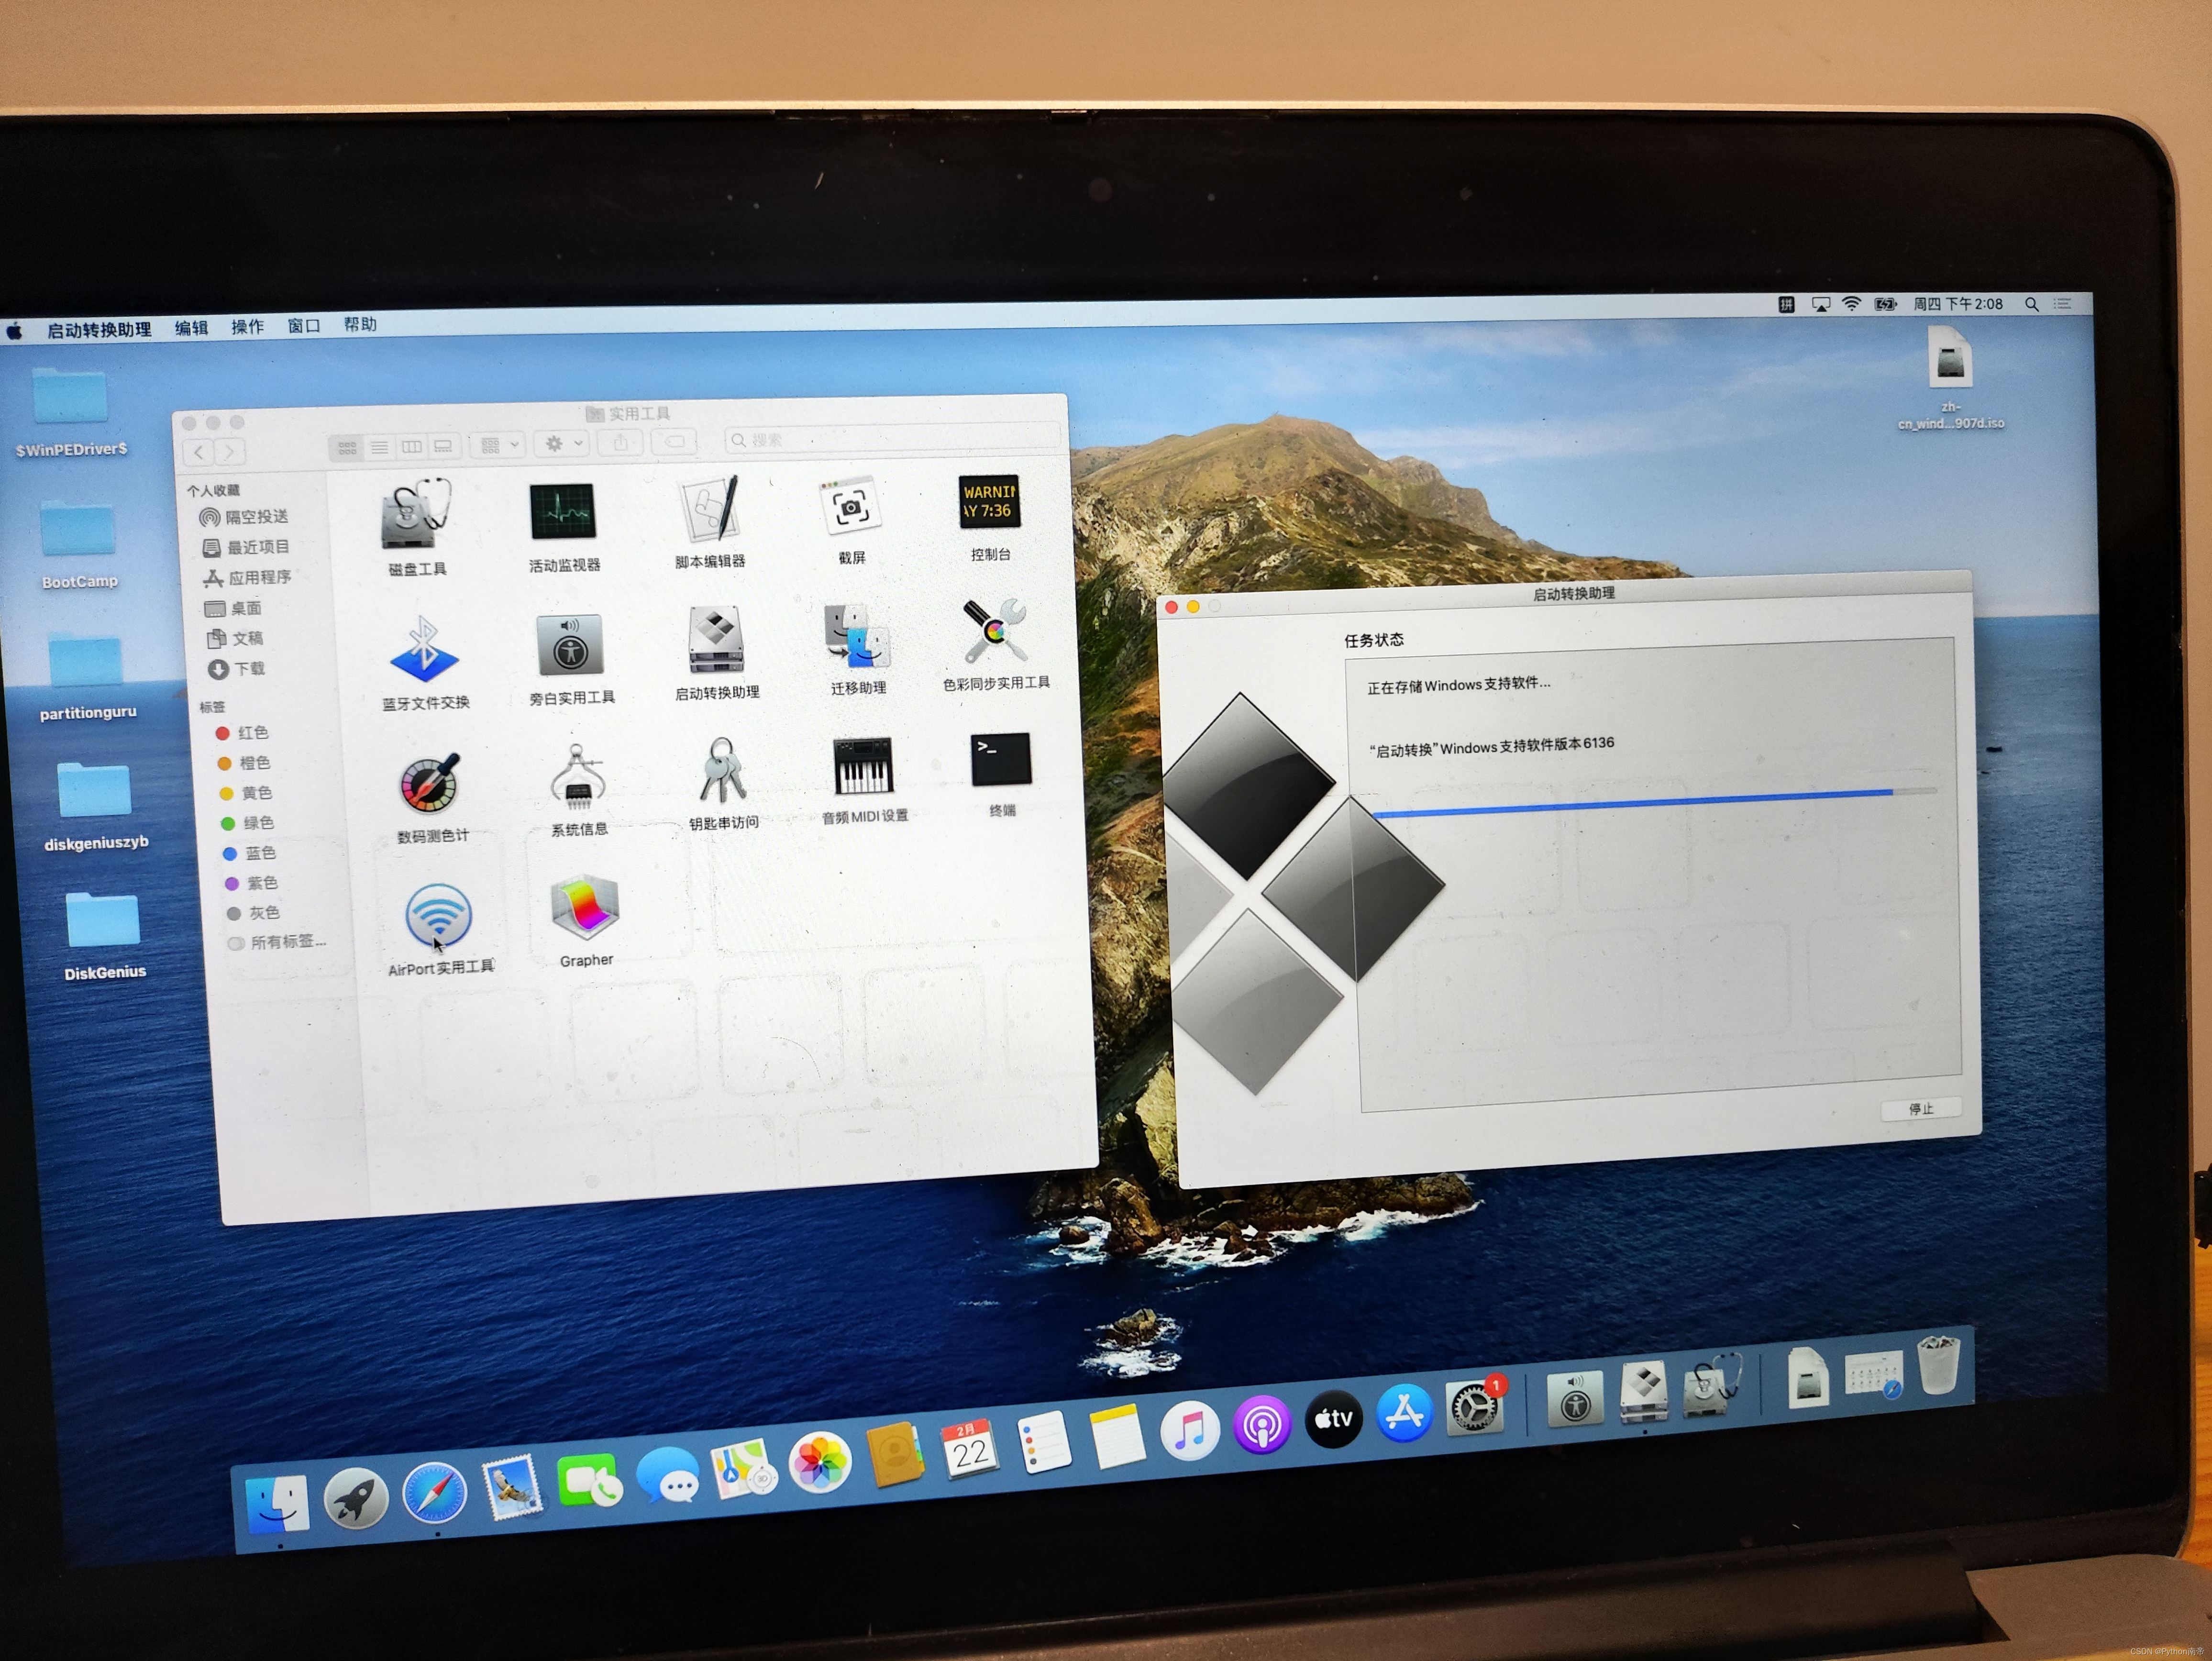Open Digital Color Meter icon
This screenshot has height=1661, width=2212.
pos(430,785)
